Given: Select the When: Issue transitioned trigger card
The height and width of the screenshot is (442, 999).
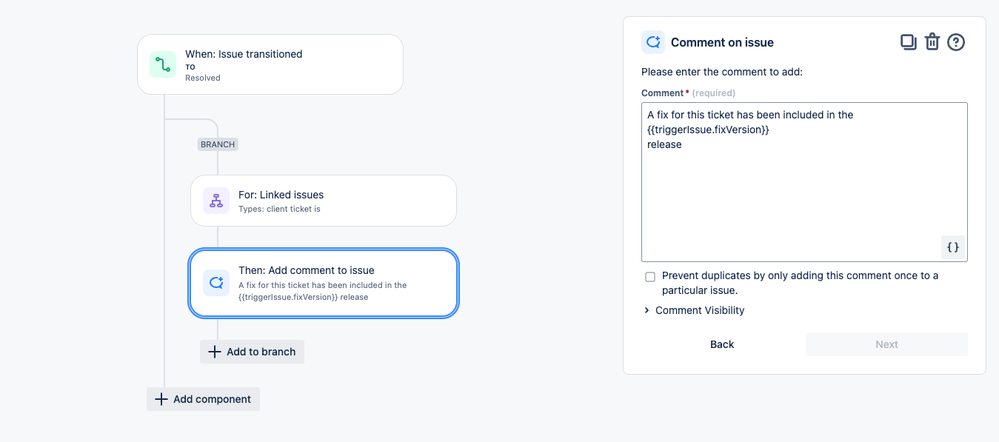Looking at the screenshot, I should [290, 65].
